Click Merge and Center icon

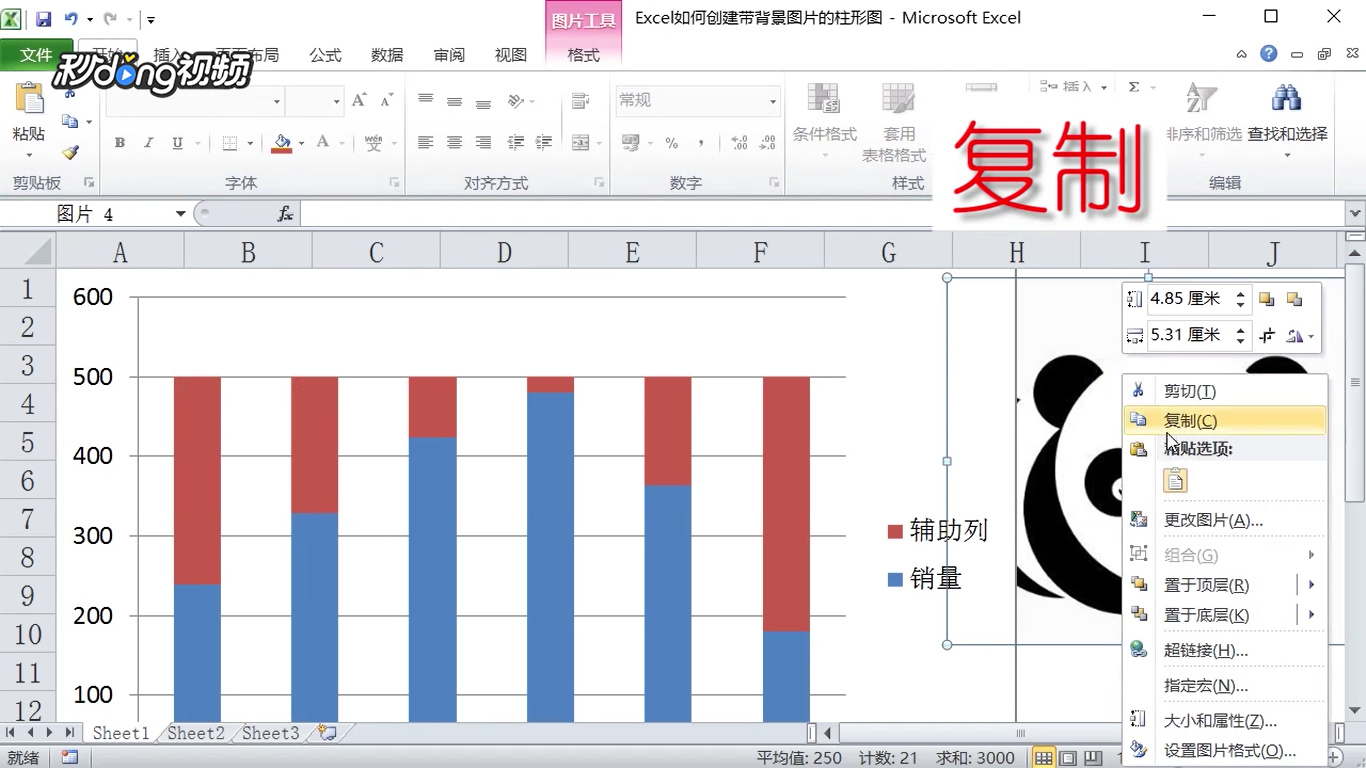point(580,143)
